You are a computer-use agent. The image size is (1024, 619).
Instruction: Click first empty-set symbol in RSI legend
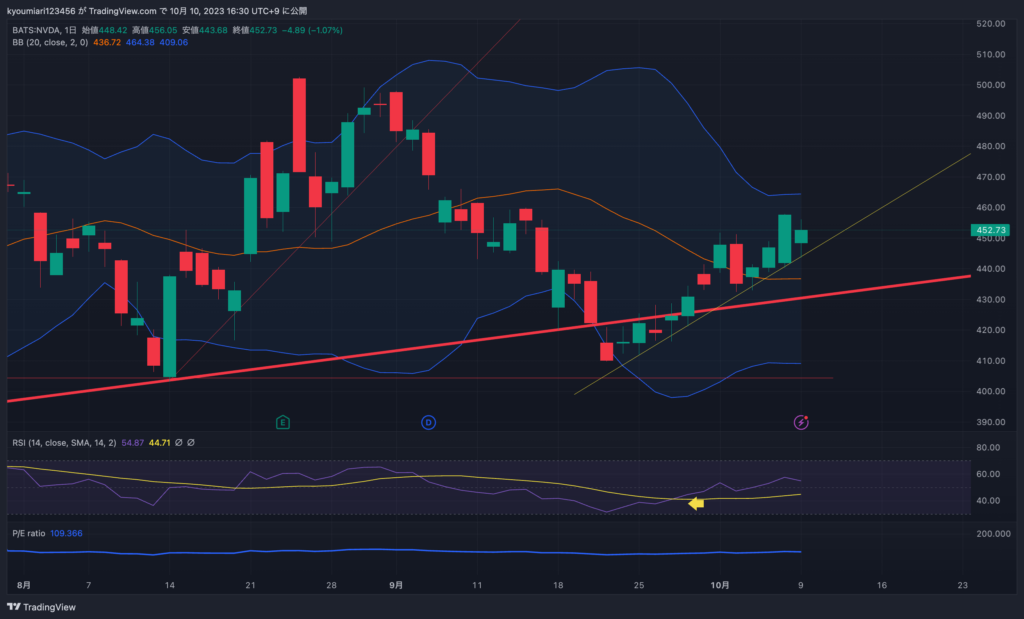point(178,443)
